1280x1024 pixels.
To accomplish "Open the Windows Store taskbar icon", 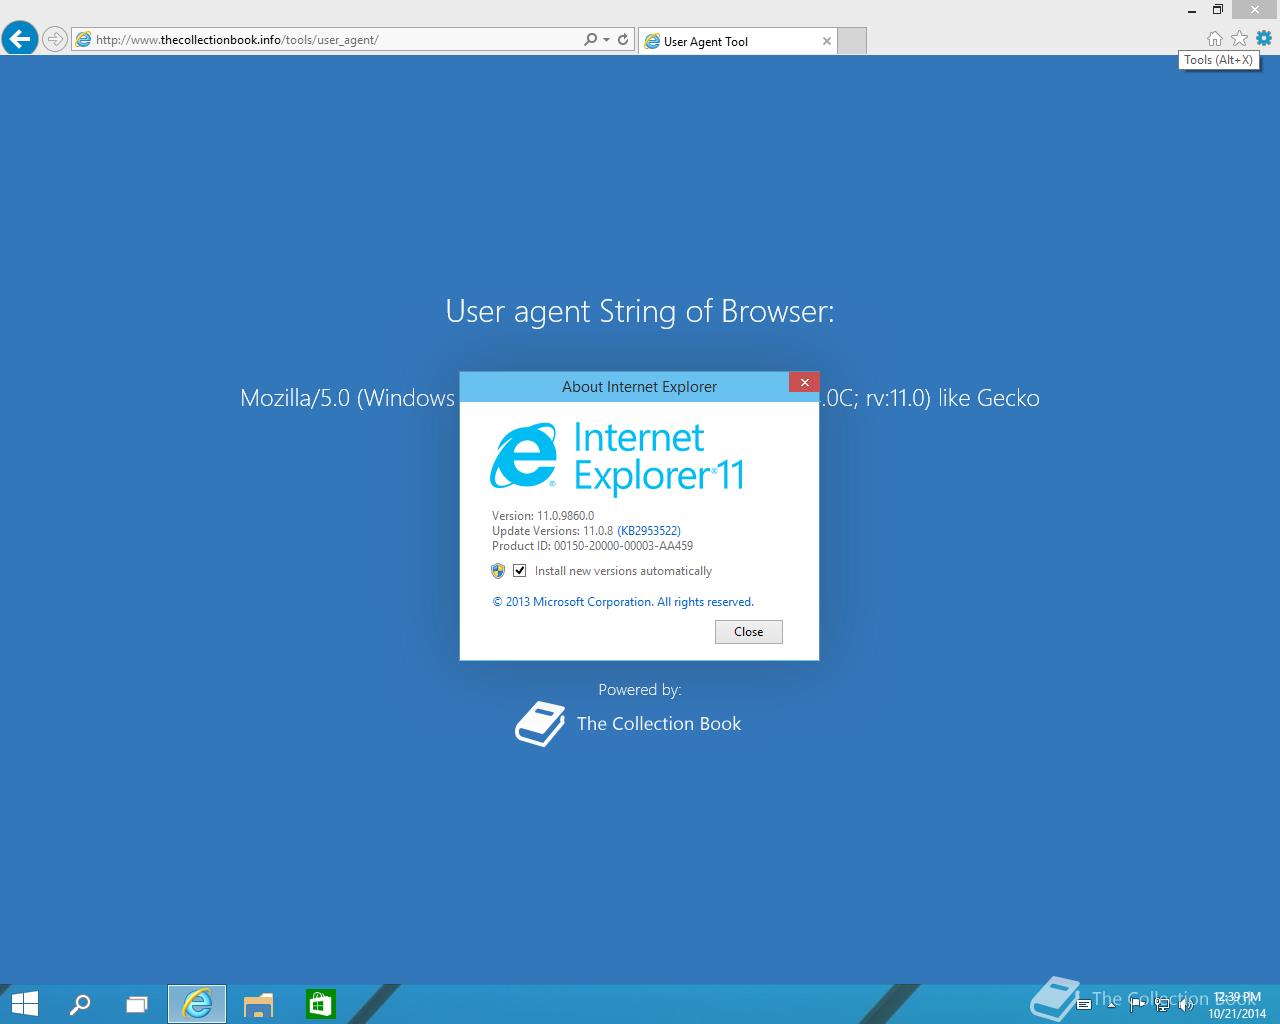I will pos(320,1004).
